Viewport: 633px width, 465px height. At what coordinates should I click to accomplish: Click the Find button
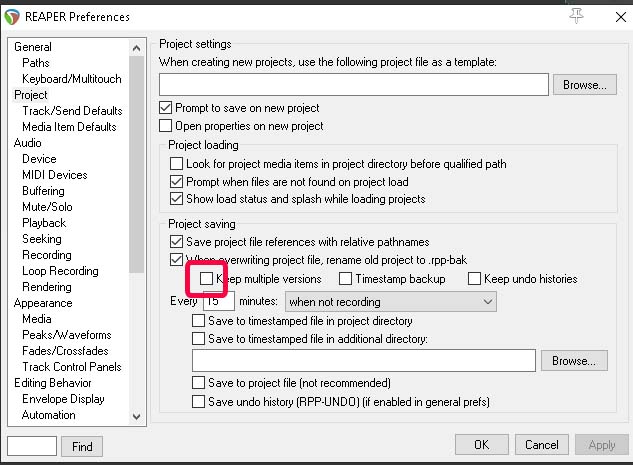coord(82,446)
